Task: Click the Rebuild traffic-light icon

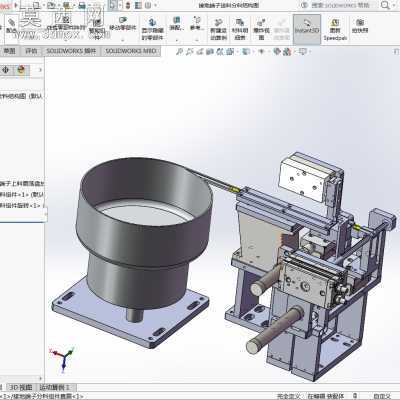Action: [127, 5]
